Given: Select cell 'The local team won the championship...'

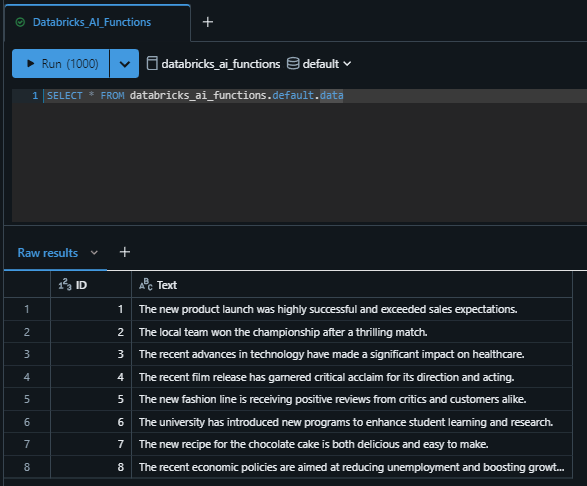Looking at the screenshot, I should (x=352, y=332).
